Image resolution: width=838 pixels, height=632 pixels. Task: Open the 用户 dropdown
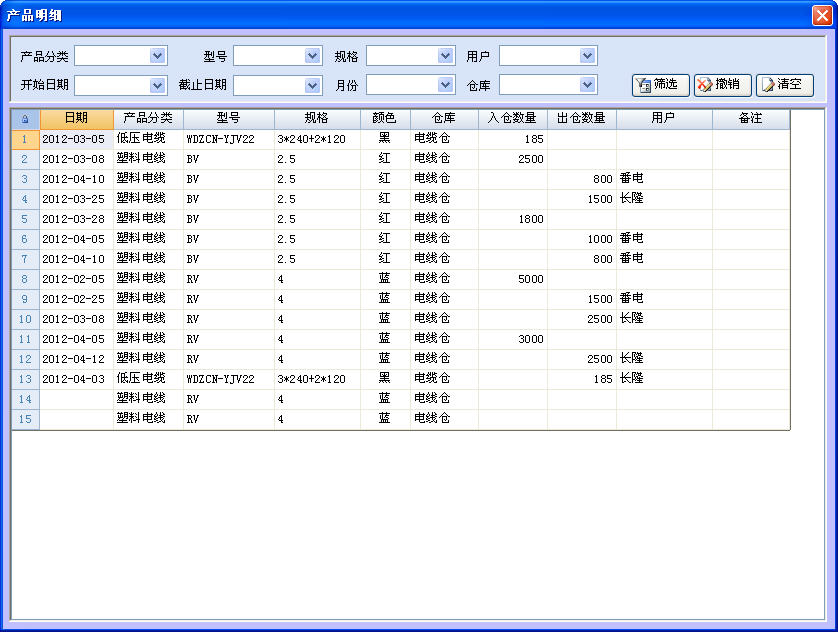(587, 56)
